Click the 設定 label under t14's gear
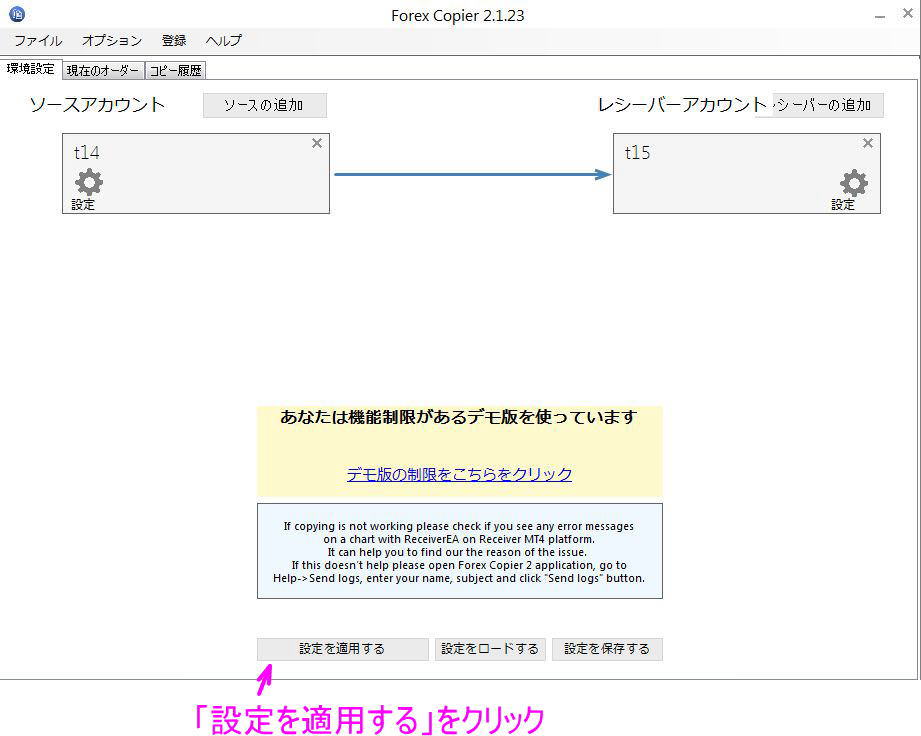This screenshot has height=736, width=921. 84,203
